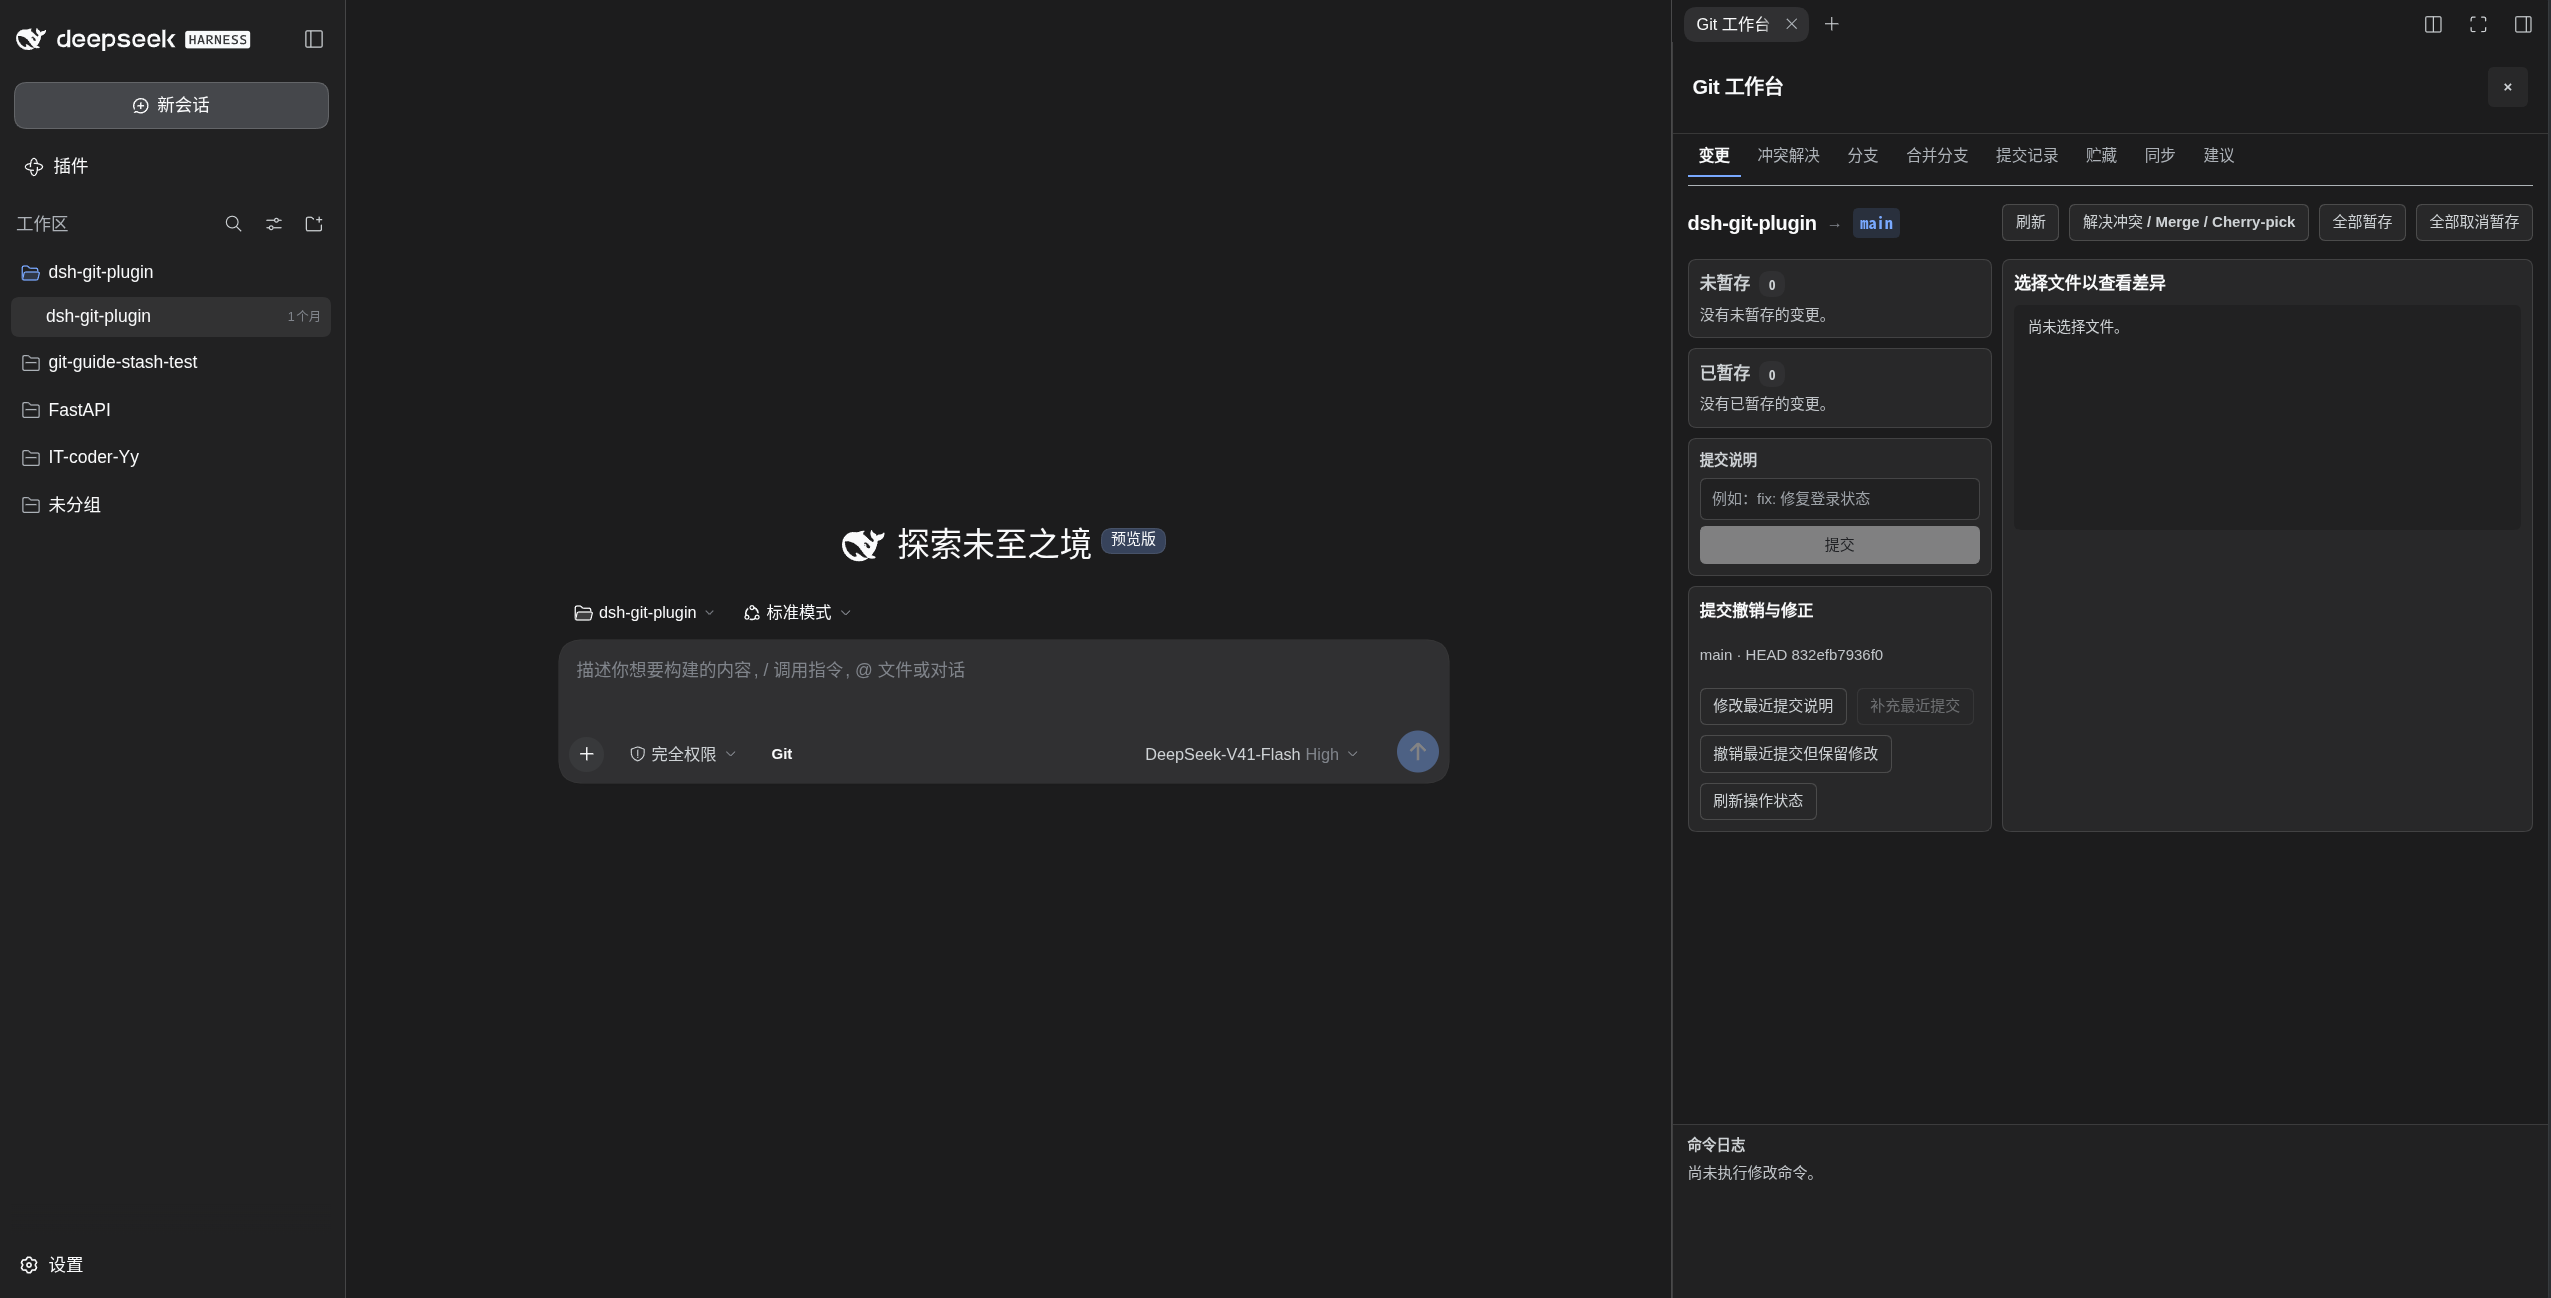Switch to the 分支 tab
Viewport: 2551px width, 1298px height.
1862,155
